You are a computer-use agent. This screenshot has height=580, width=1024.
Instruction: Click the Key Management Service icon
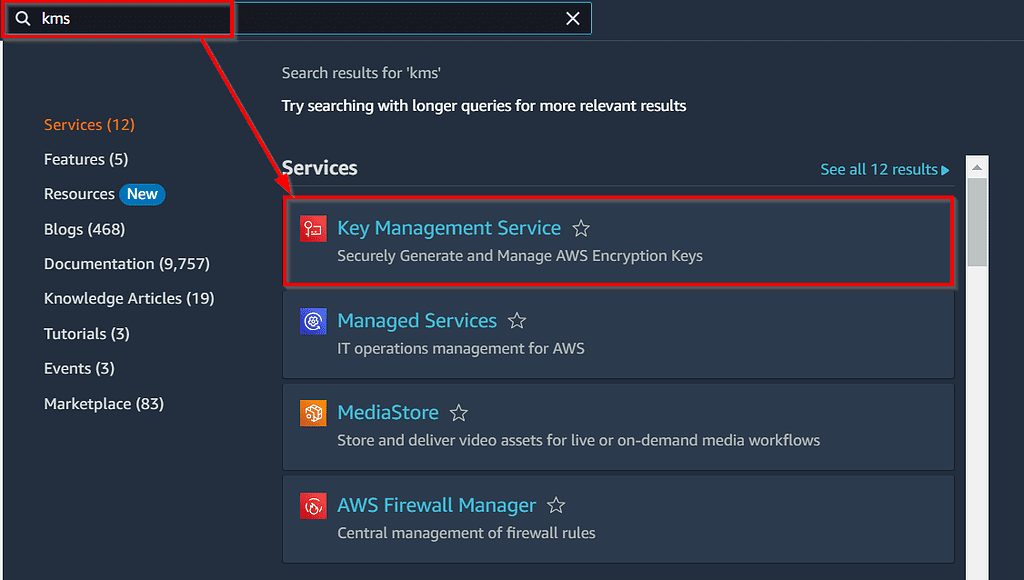313,228
